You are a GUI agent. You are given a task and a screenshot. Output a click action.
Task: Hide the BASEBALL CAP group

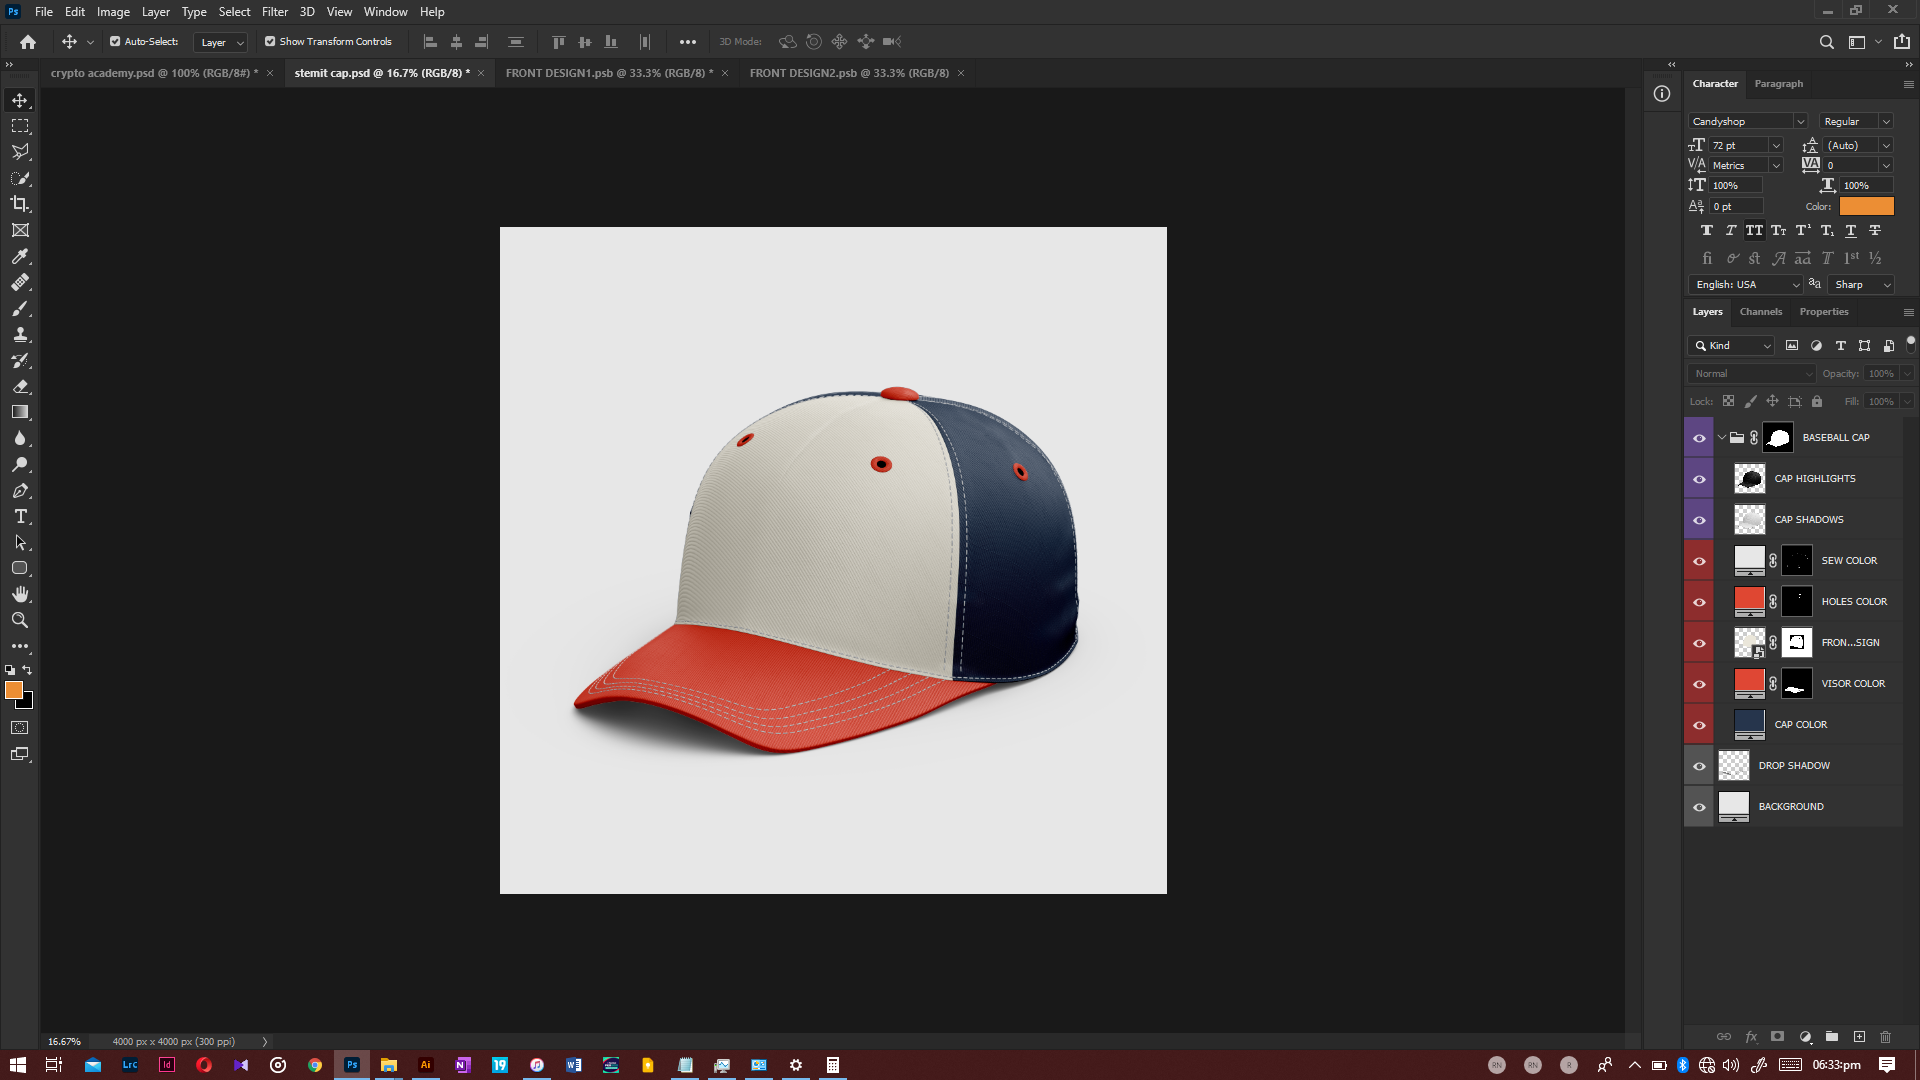pyautogui.click(x=1699, y=438)
